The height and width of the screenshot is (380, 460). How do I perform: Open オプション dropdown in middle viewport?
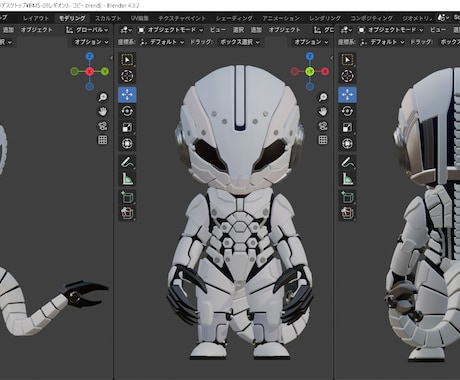coord(311,42)
